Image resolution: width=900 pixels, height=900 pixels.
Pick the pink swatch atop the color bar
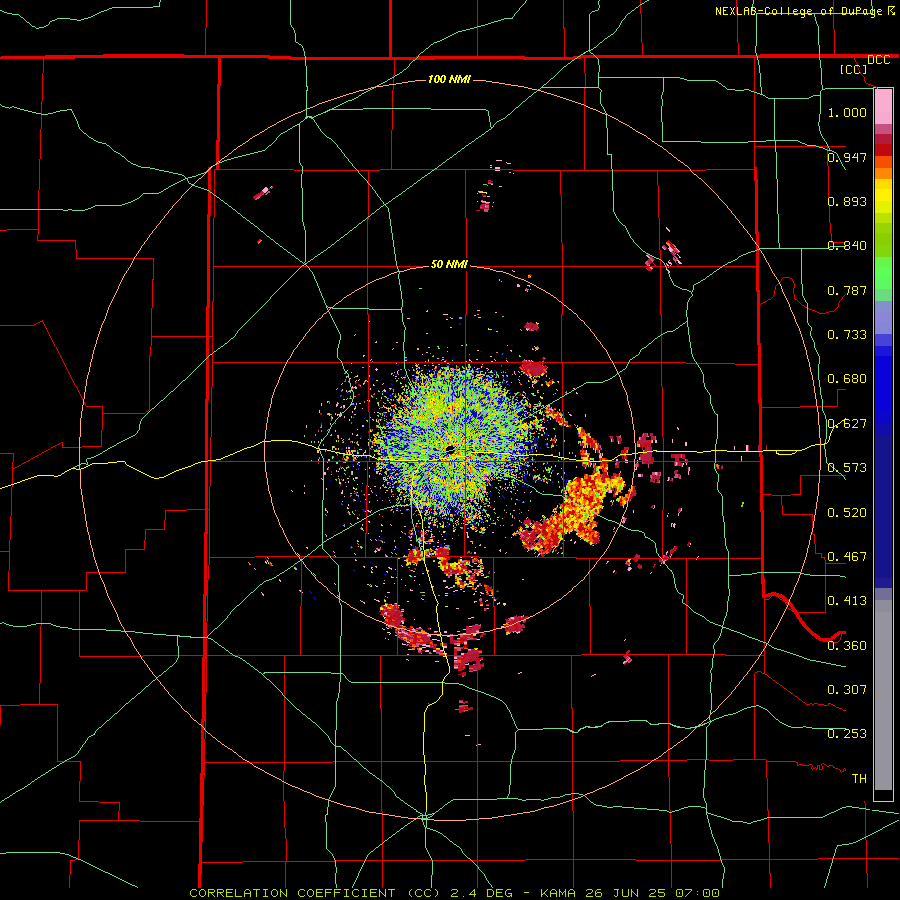tap(883, 106)
